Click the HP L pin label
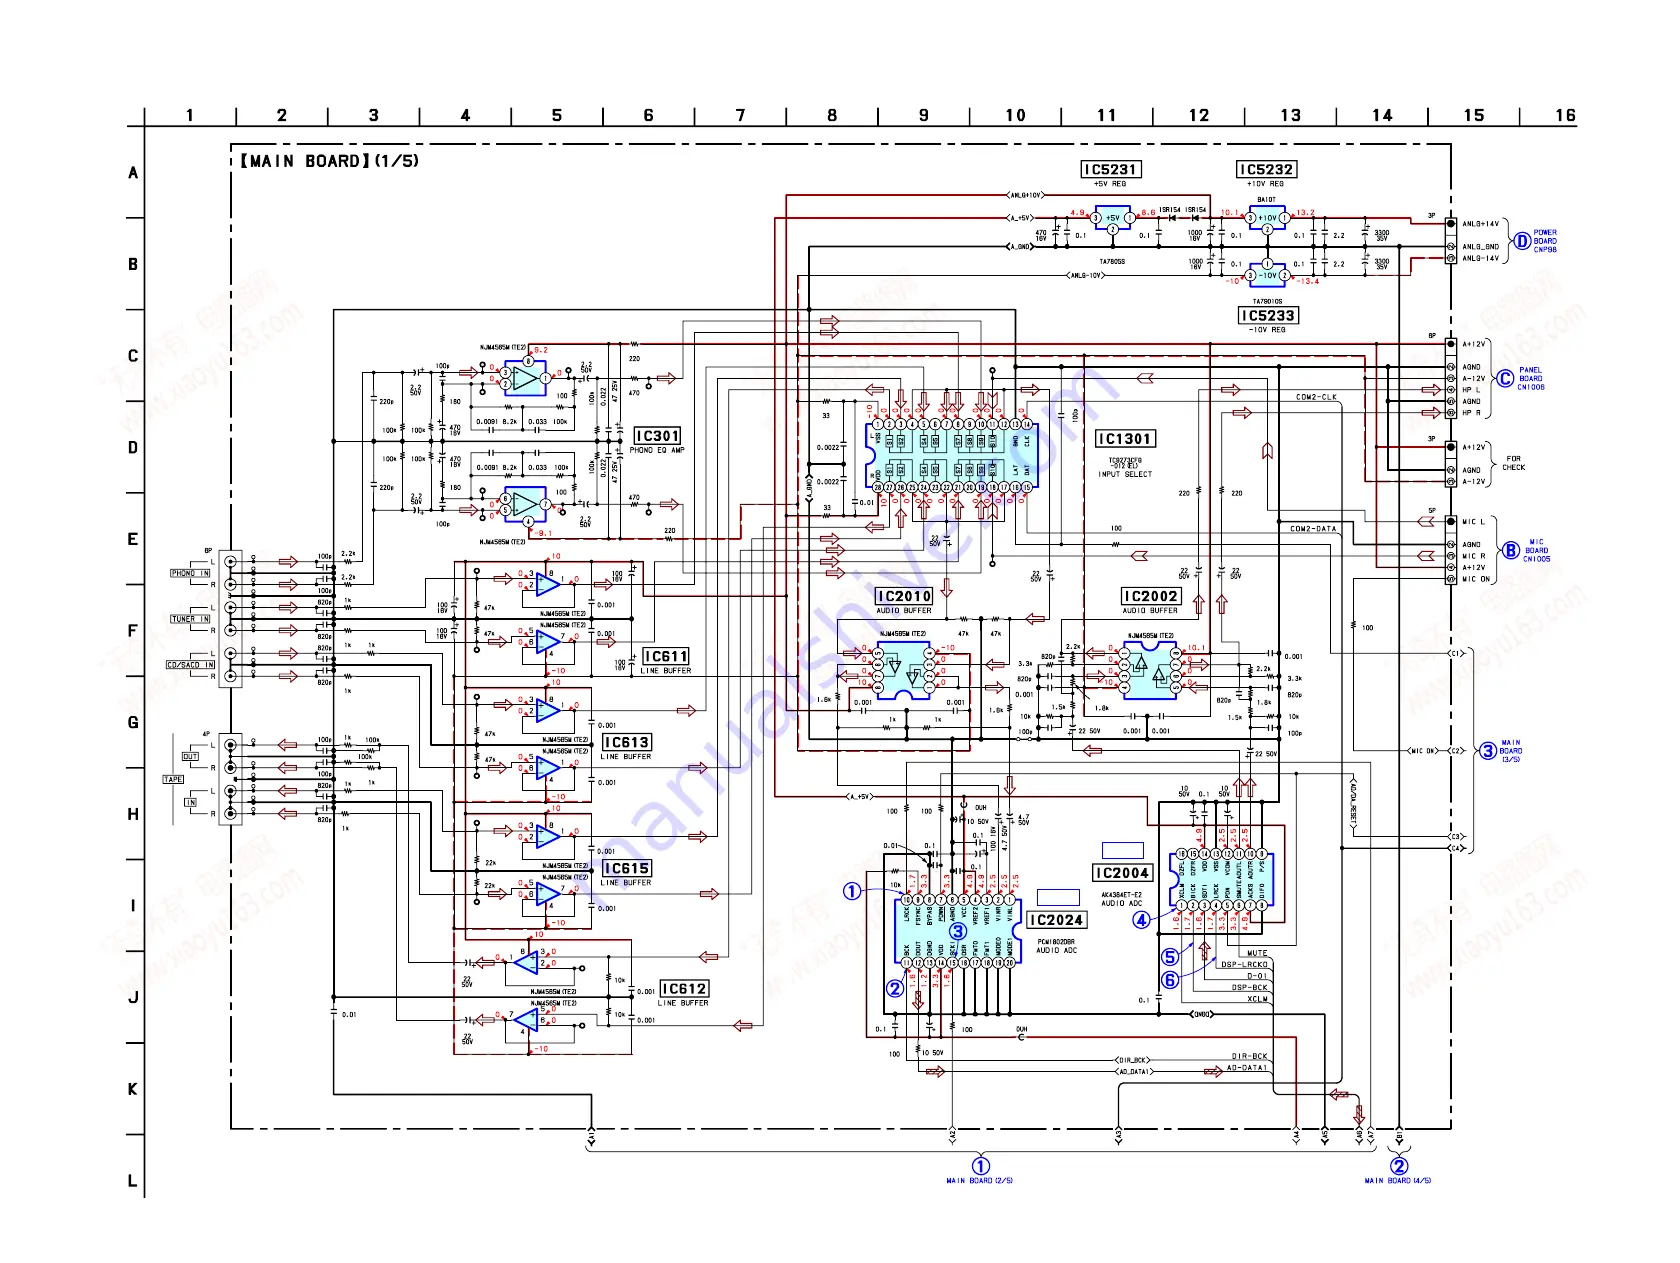The image size is (1680, 1263). point(1472,390)
